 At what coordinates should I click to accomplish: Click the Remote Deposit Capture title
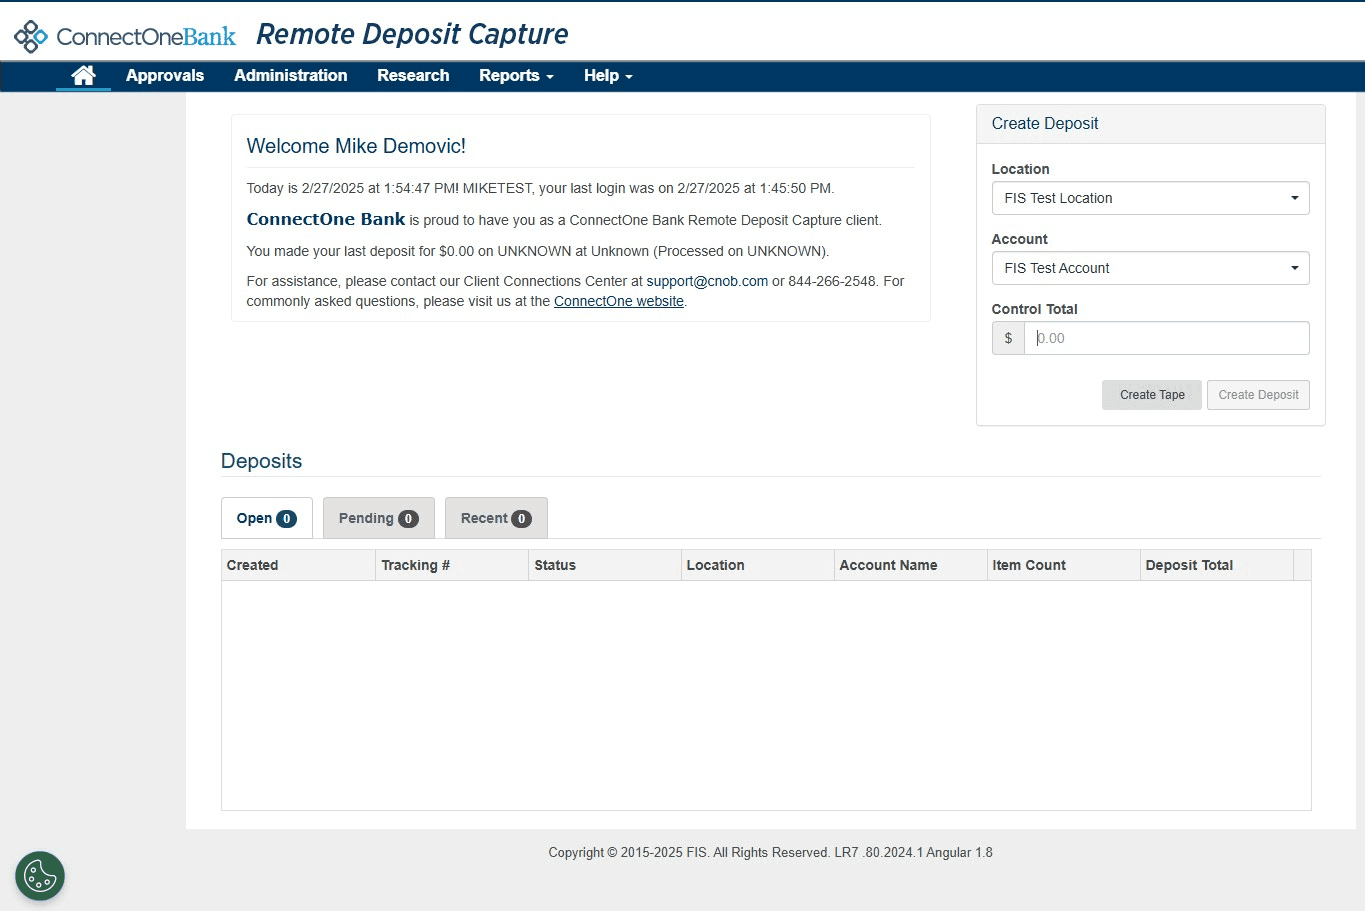412,34
